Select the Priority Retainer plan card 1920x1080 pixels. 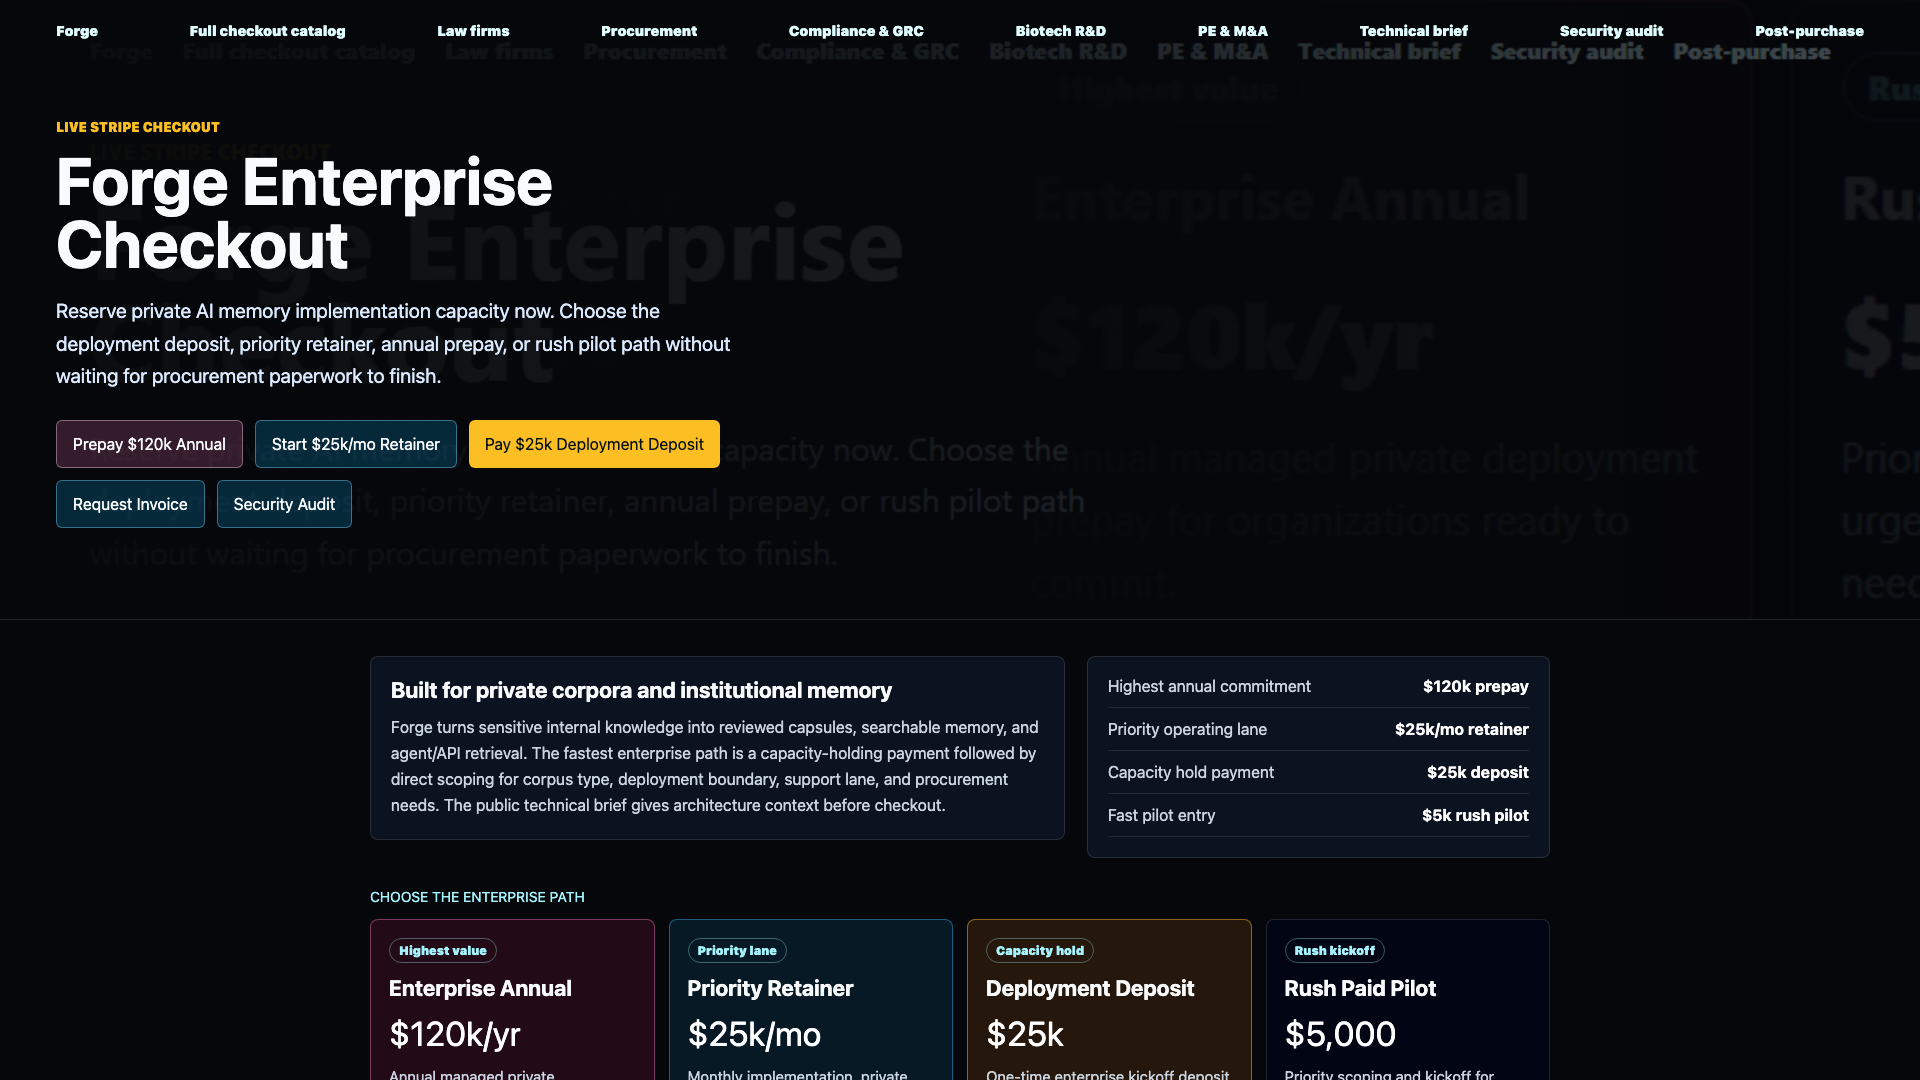click(811, 1000)
